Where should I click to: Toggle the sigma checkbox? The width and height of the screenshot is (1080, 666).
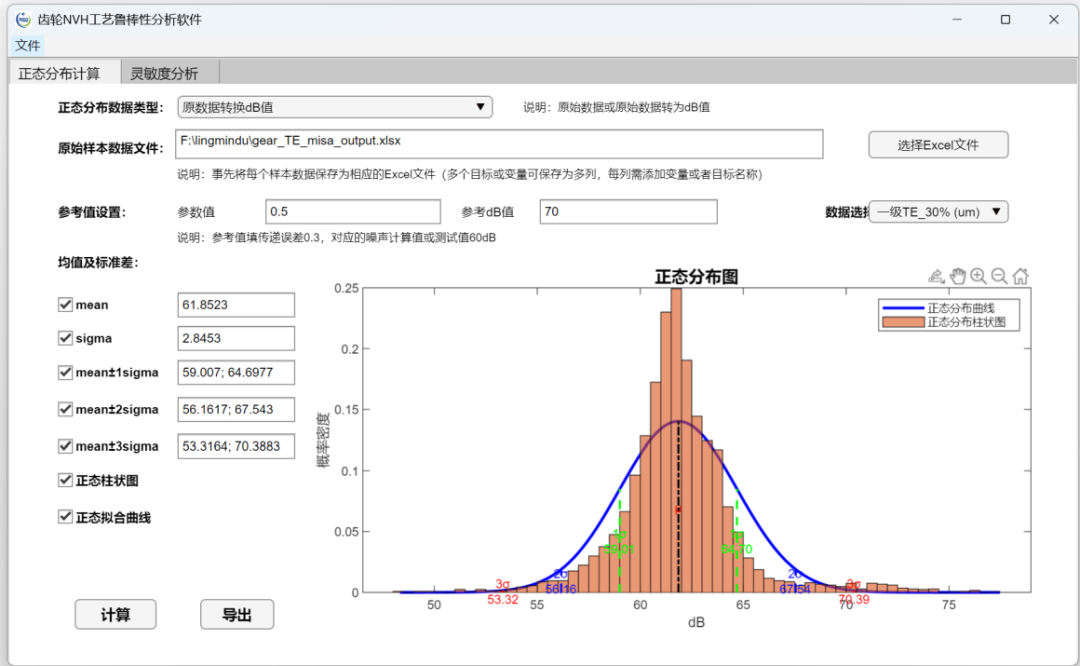click(65, 338)
